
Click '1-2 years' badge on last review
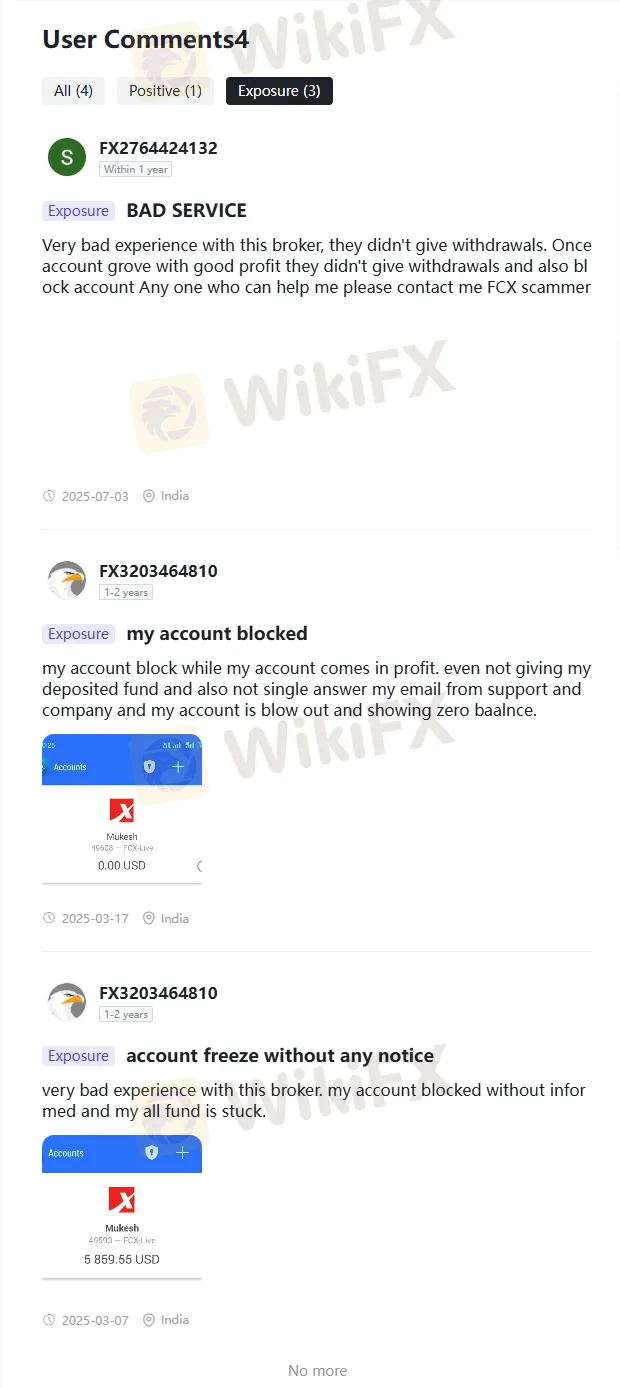tap(126, 1014)
